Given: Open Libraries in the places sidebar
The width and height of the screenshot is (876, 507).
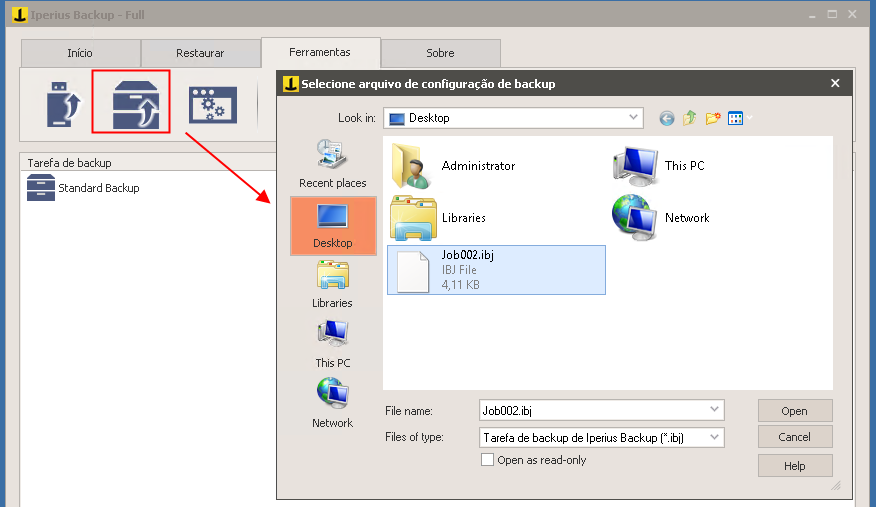Looking at the screenshot, I should [x=332, y=285].
